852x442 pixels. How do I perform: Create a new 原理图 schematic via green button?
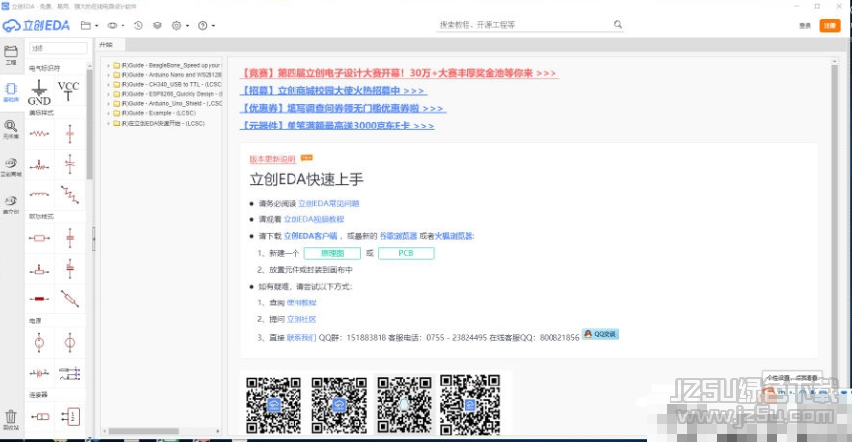(332, 253)
